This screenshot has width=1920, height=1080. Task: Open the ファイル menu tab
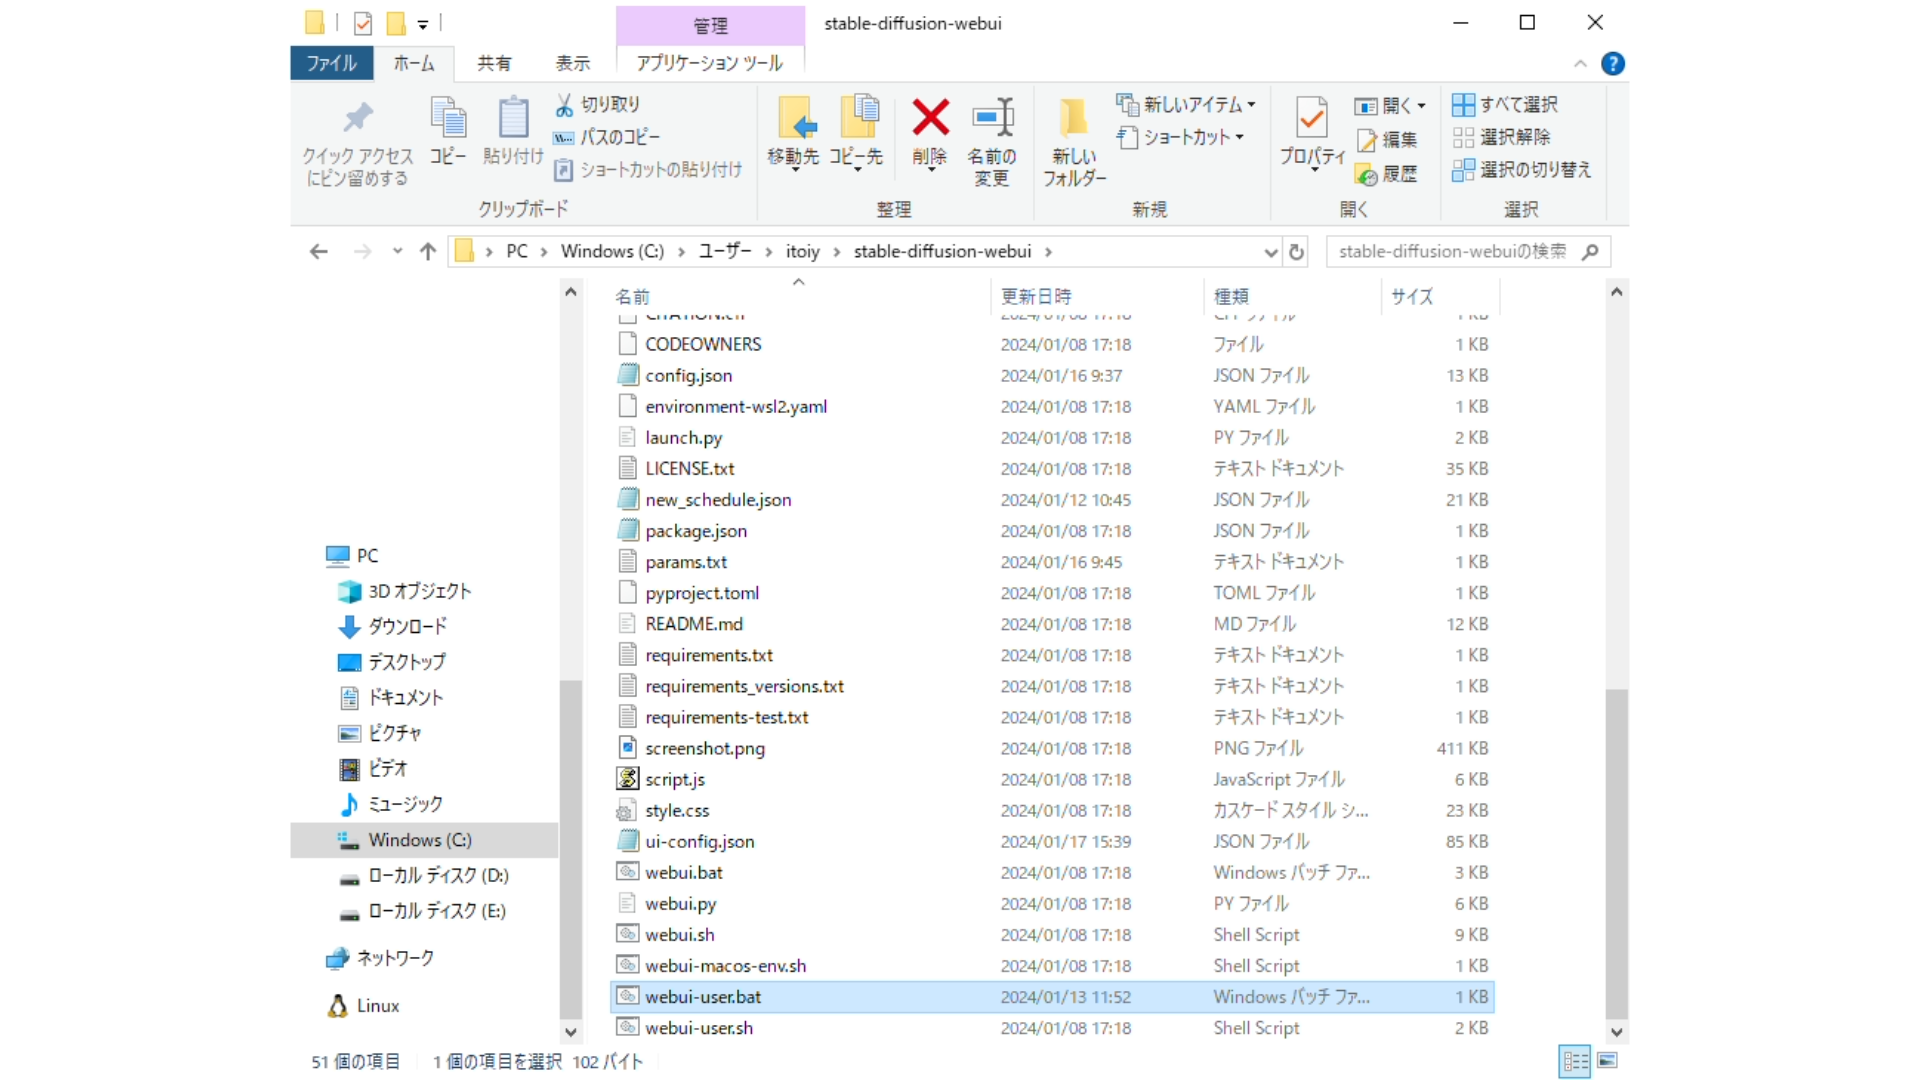click(331, 63)
